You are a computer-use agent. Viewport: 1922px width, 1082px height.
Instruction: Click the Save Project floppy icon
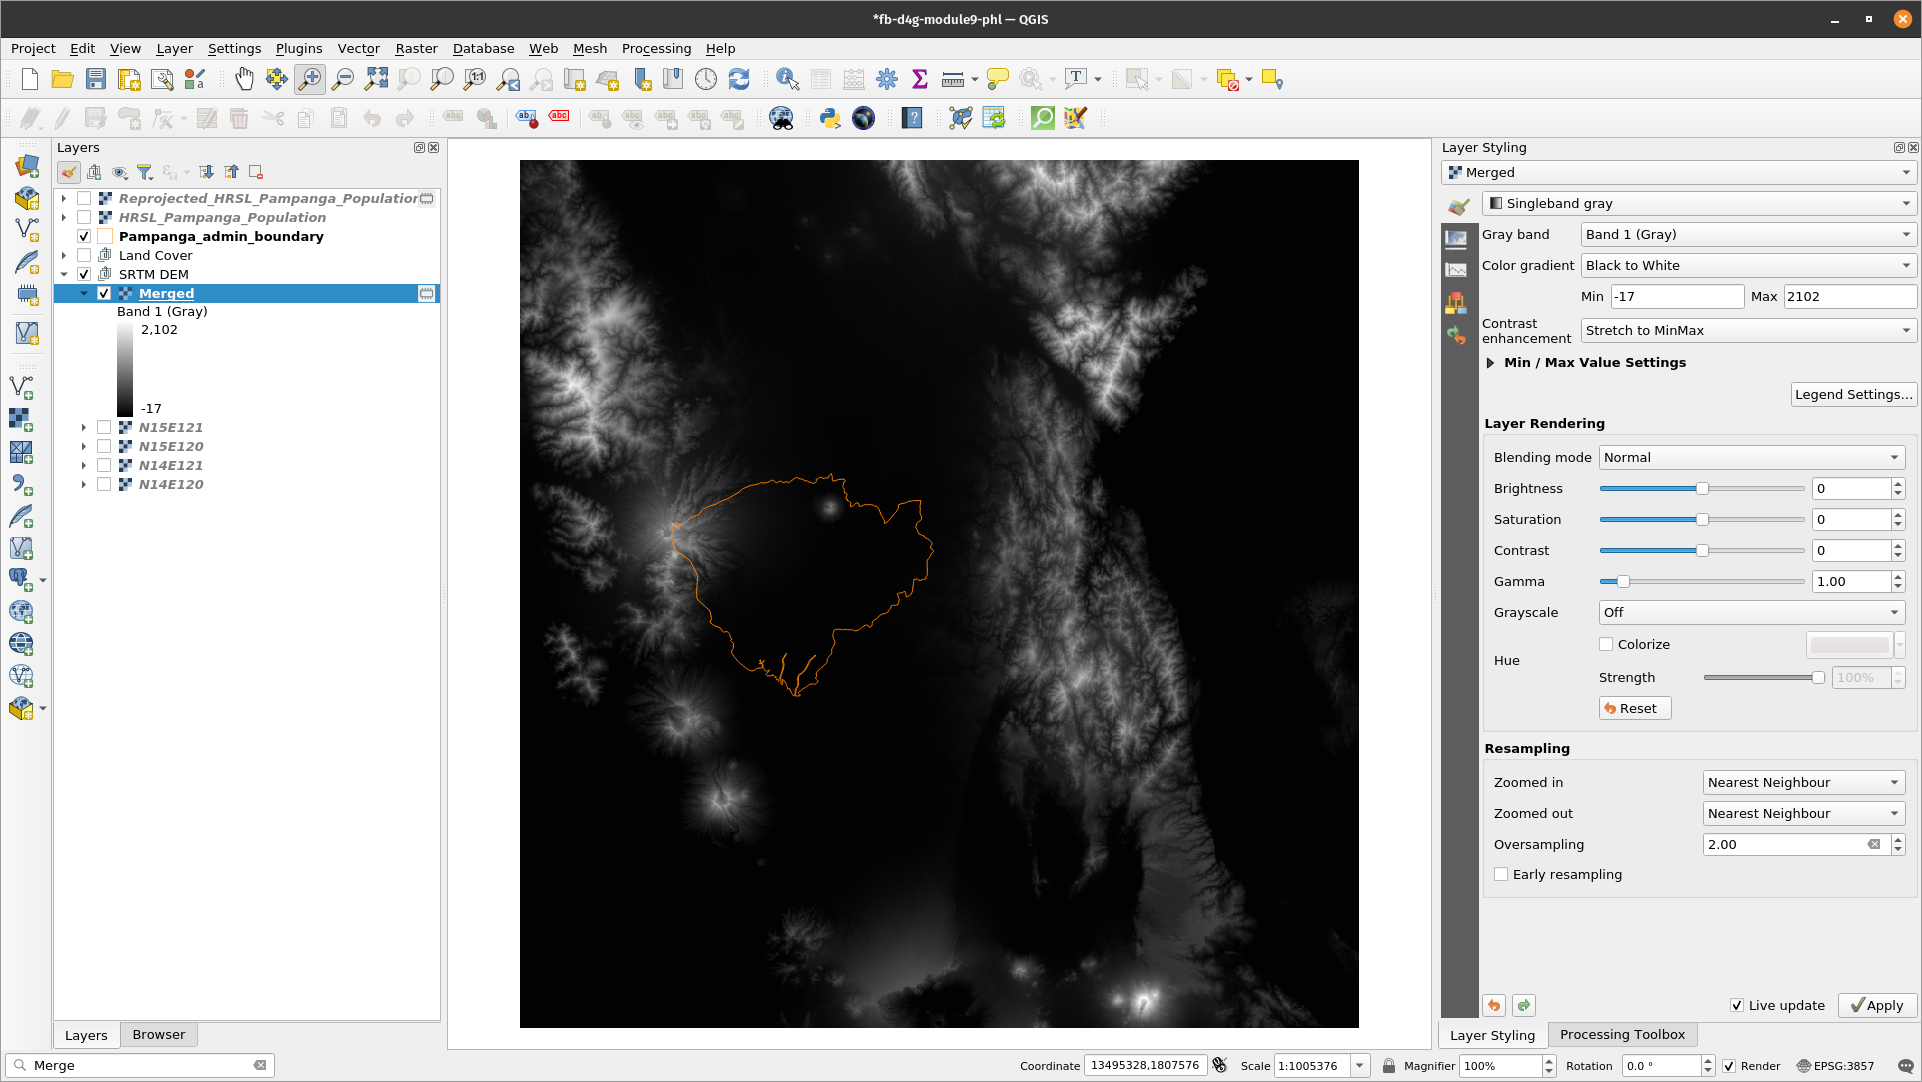96,79
